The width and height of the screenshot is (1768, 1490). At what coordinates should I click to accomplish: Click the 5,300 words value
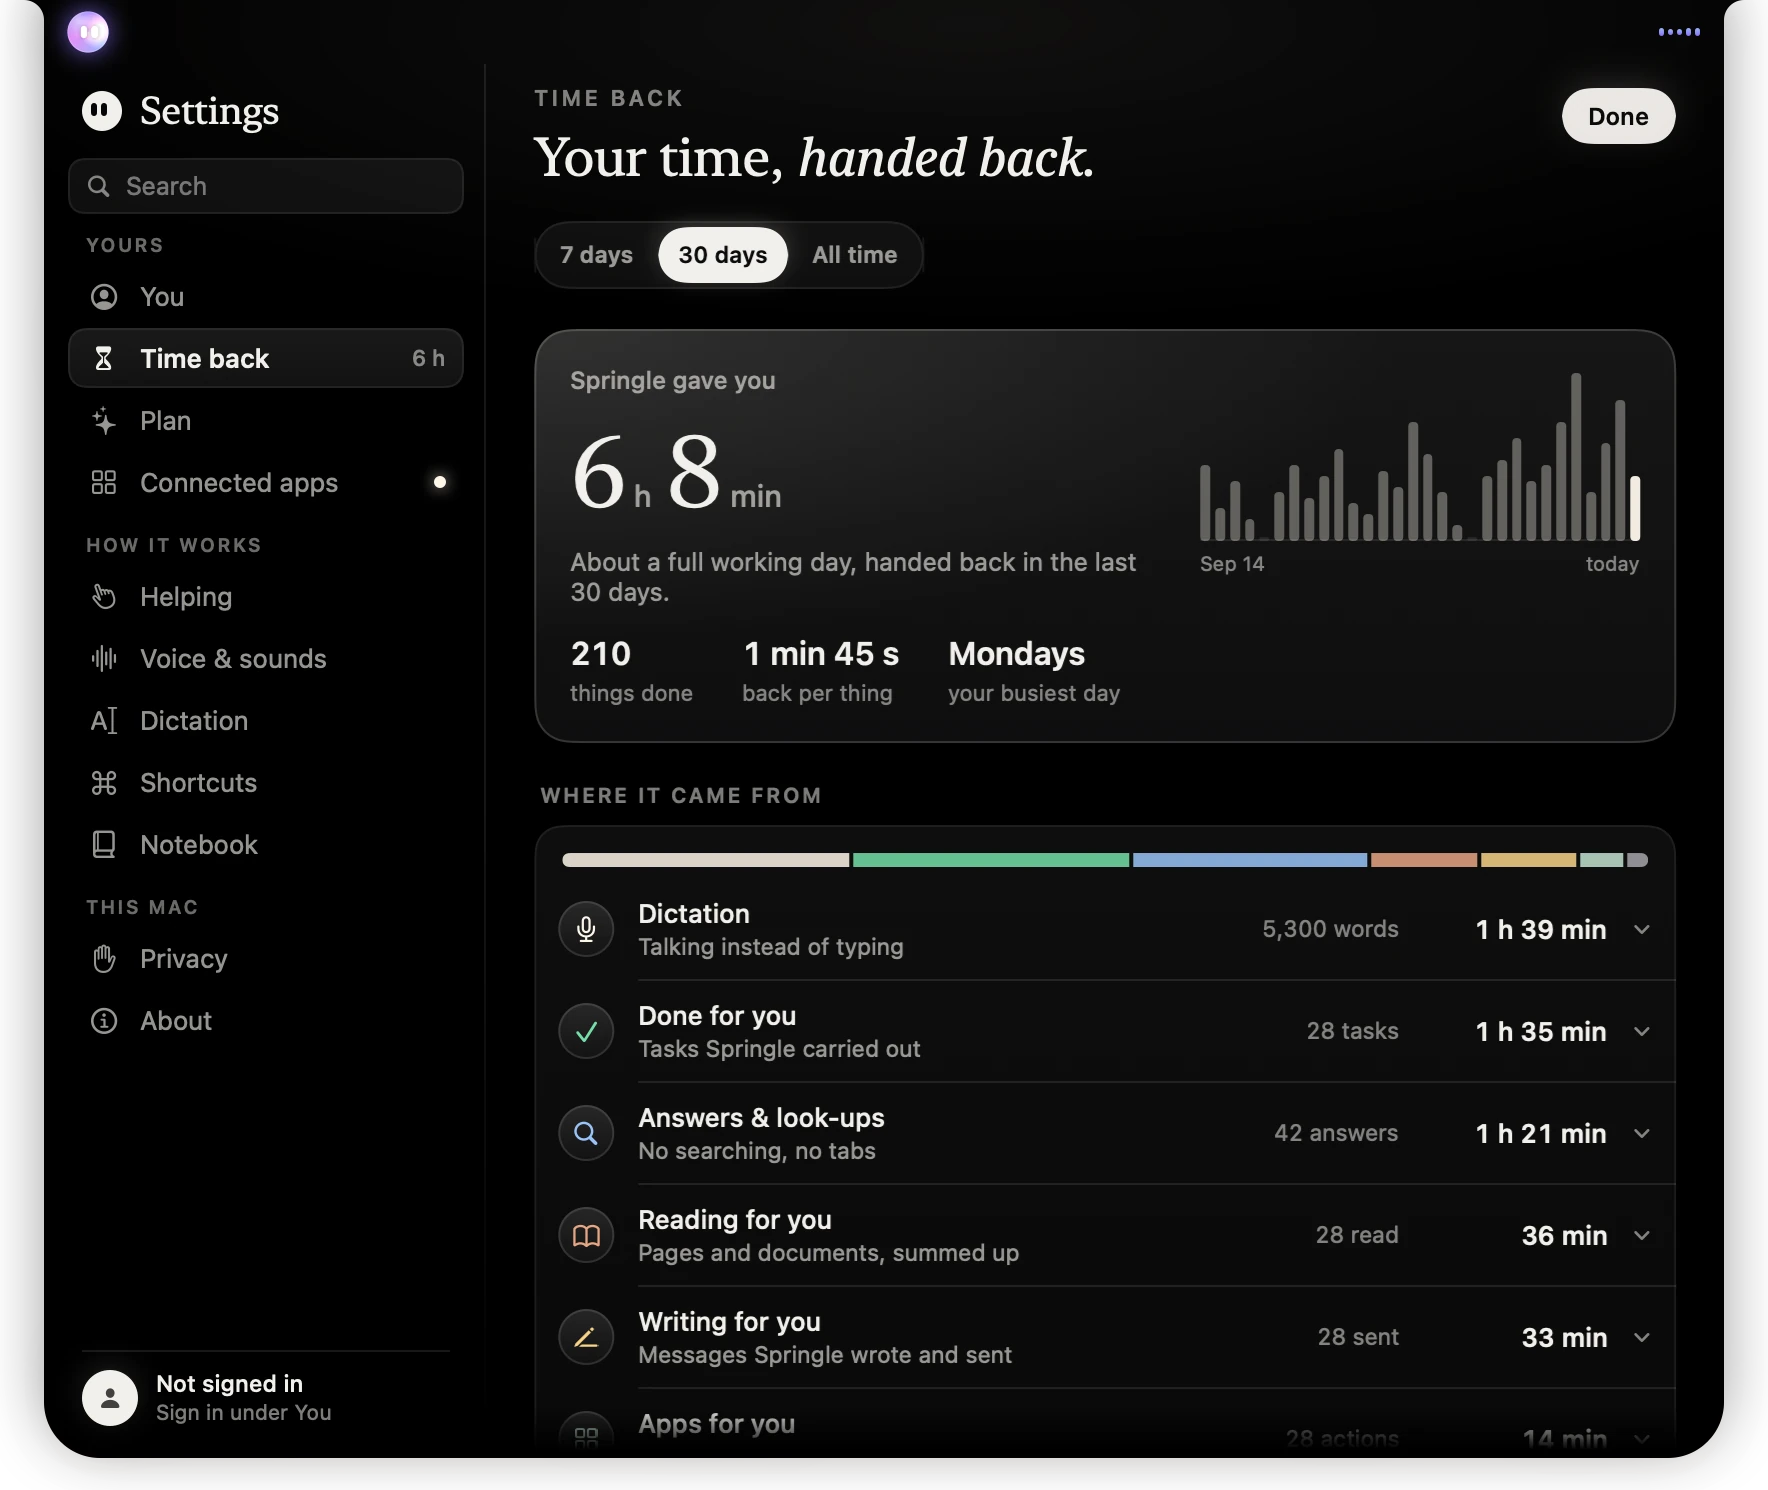click(1330, 930)
